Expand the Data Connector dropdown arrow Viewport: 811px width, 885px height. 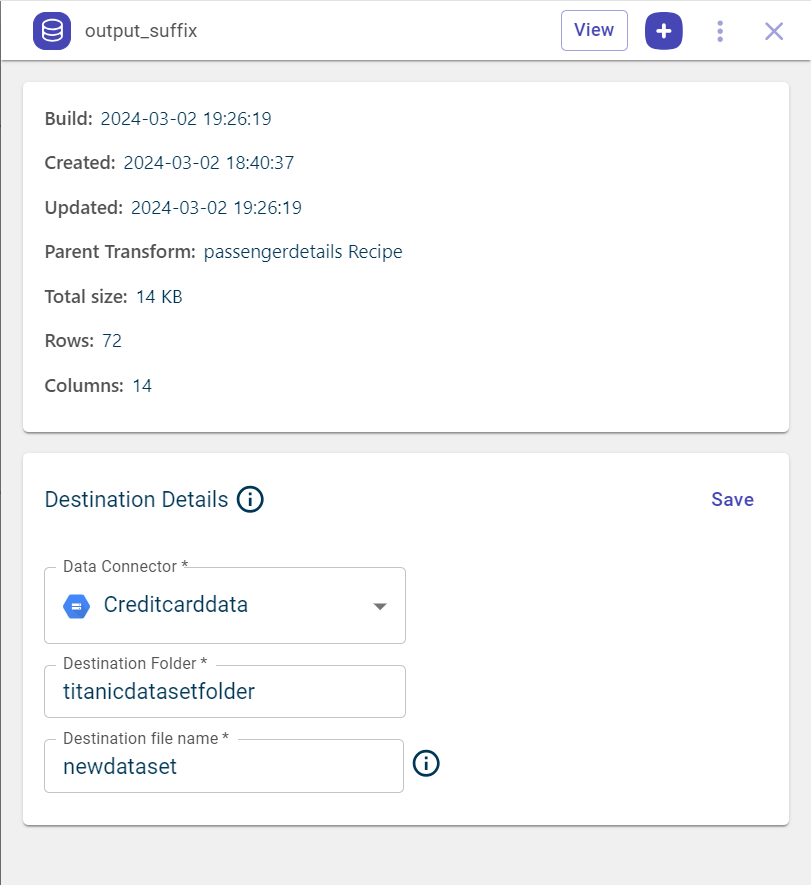[380, 606]
